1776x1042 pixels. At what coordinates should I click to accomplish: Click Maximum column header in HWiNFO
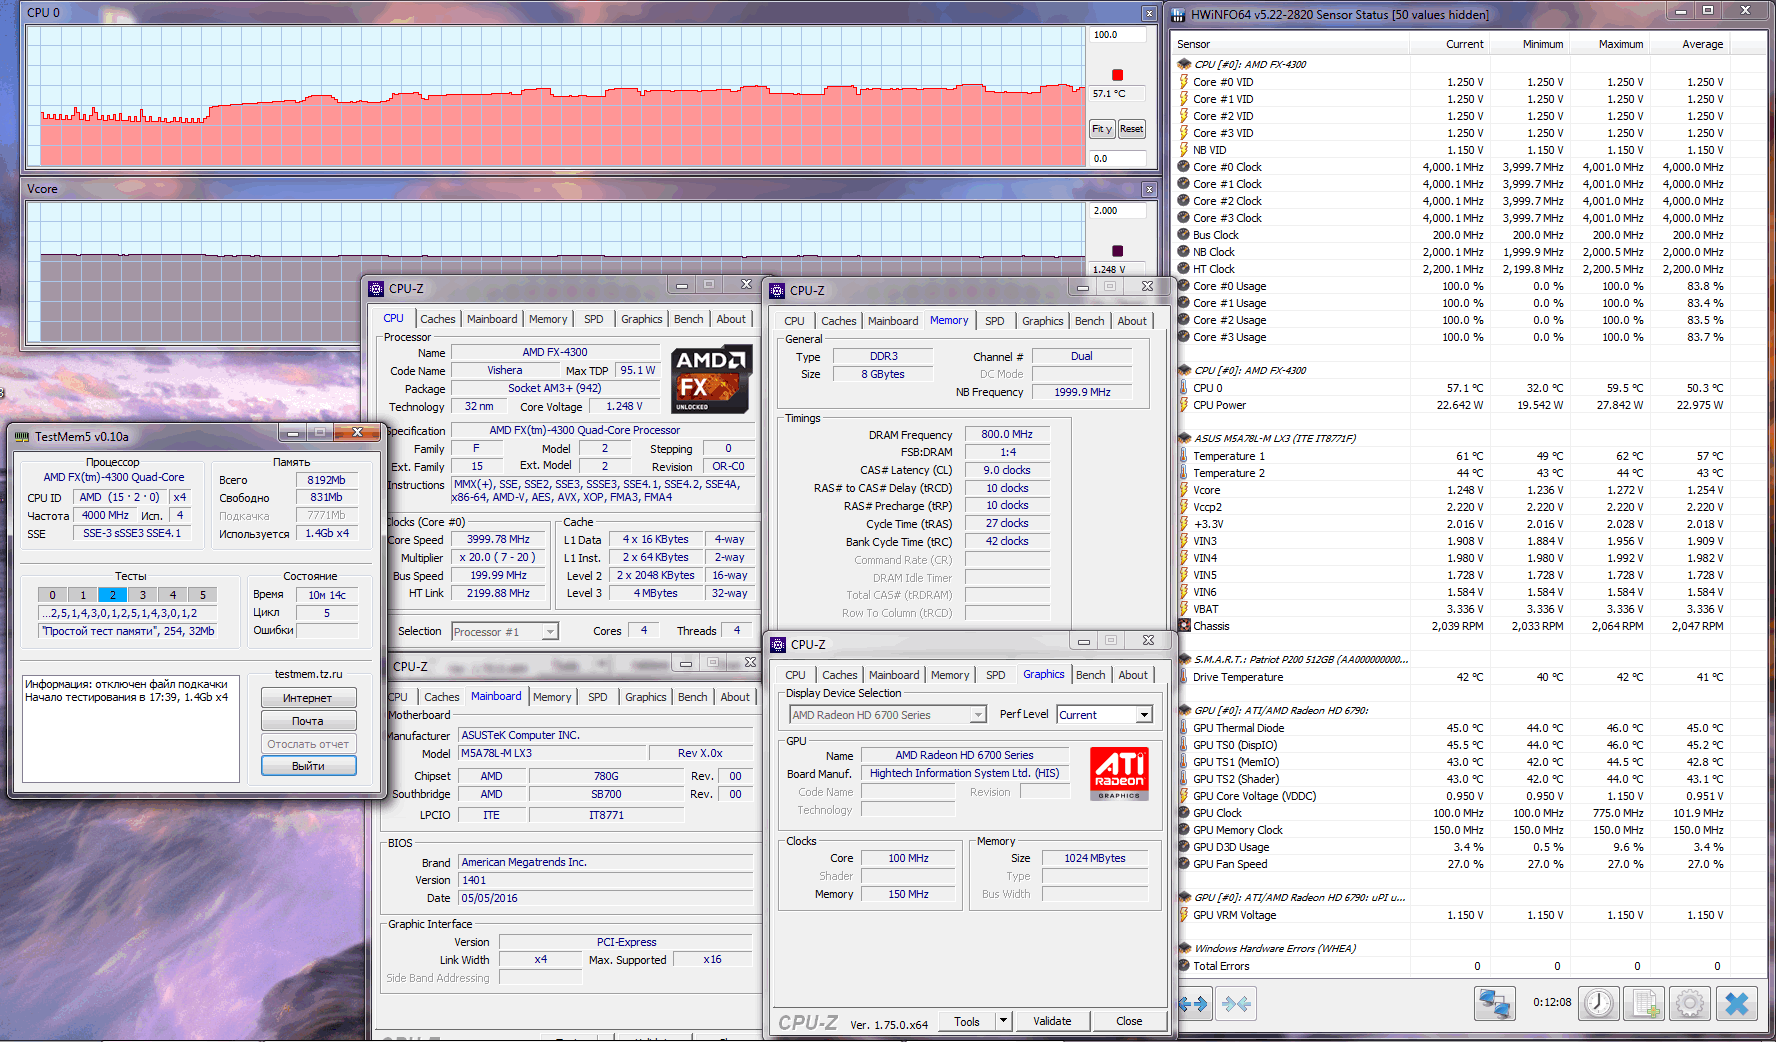1610,44
